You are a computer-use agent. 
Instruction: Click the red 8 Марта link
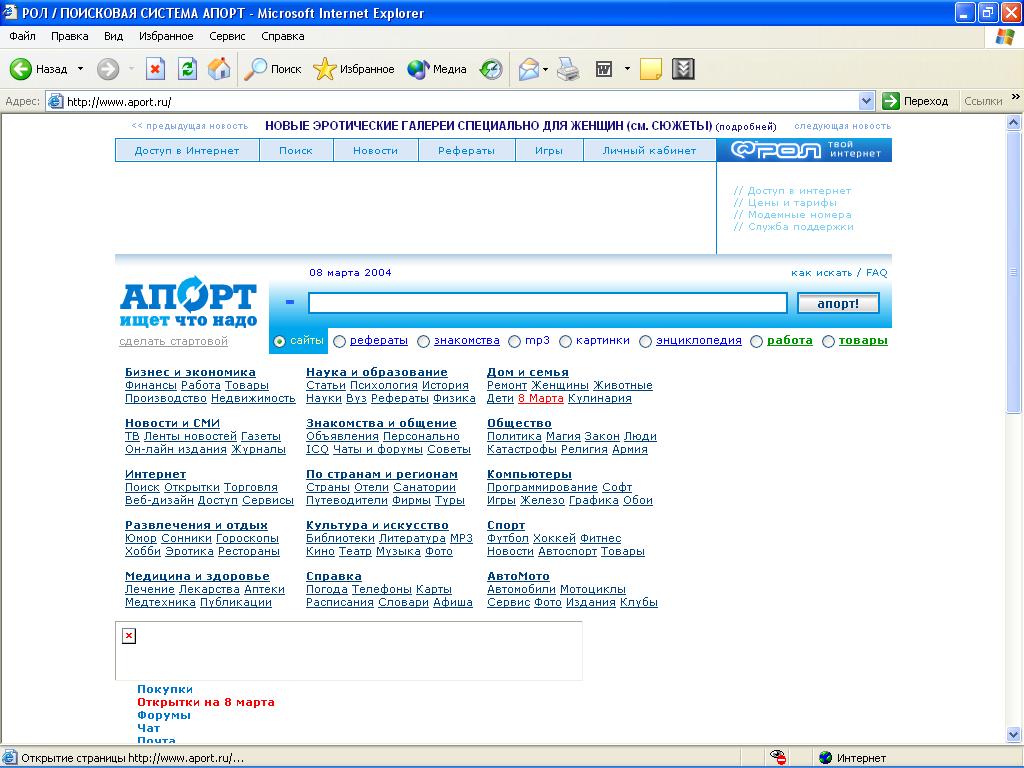pos(541,398)
